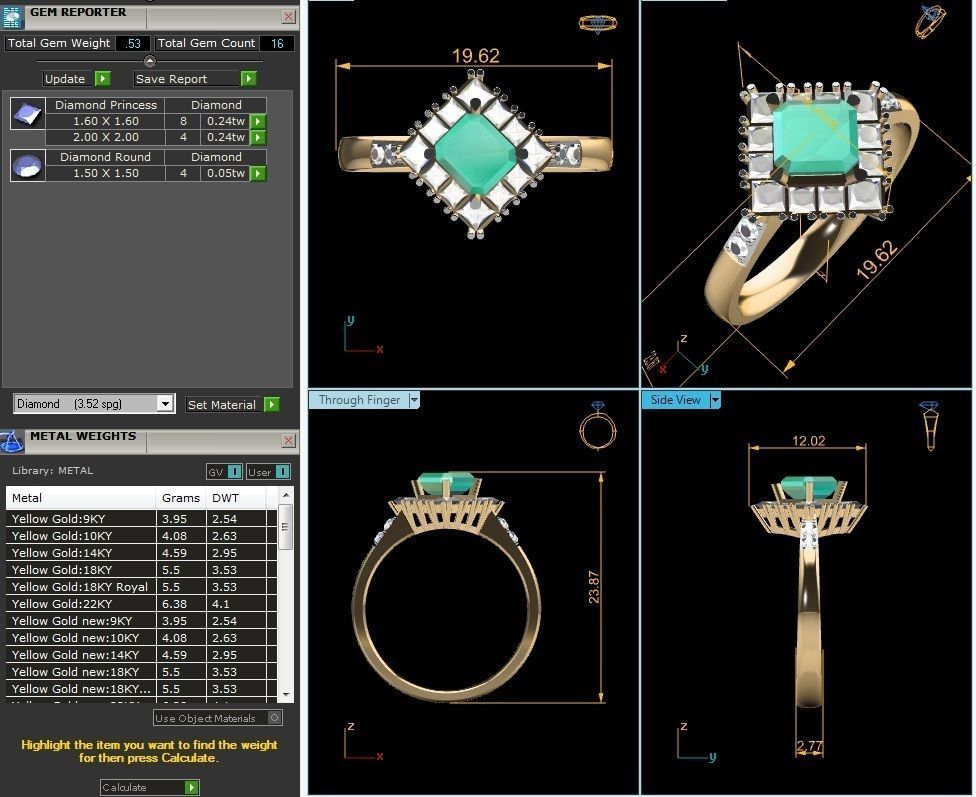Click green arrow for 2.00 X 2.00 row
976x797 pixels.
[x=258, y=137]
